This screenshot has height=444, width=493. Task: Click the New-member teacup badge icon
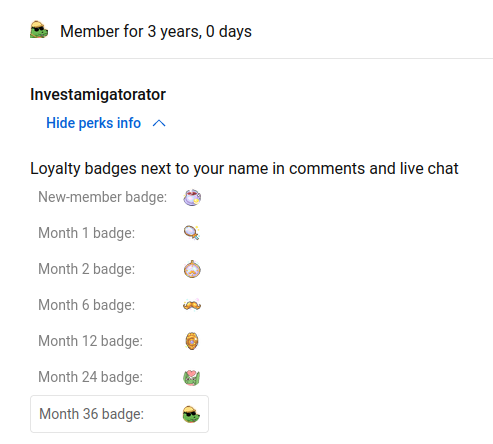[x=192, y=197]
